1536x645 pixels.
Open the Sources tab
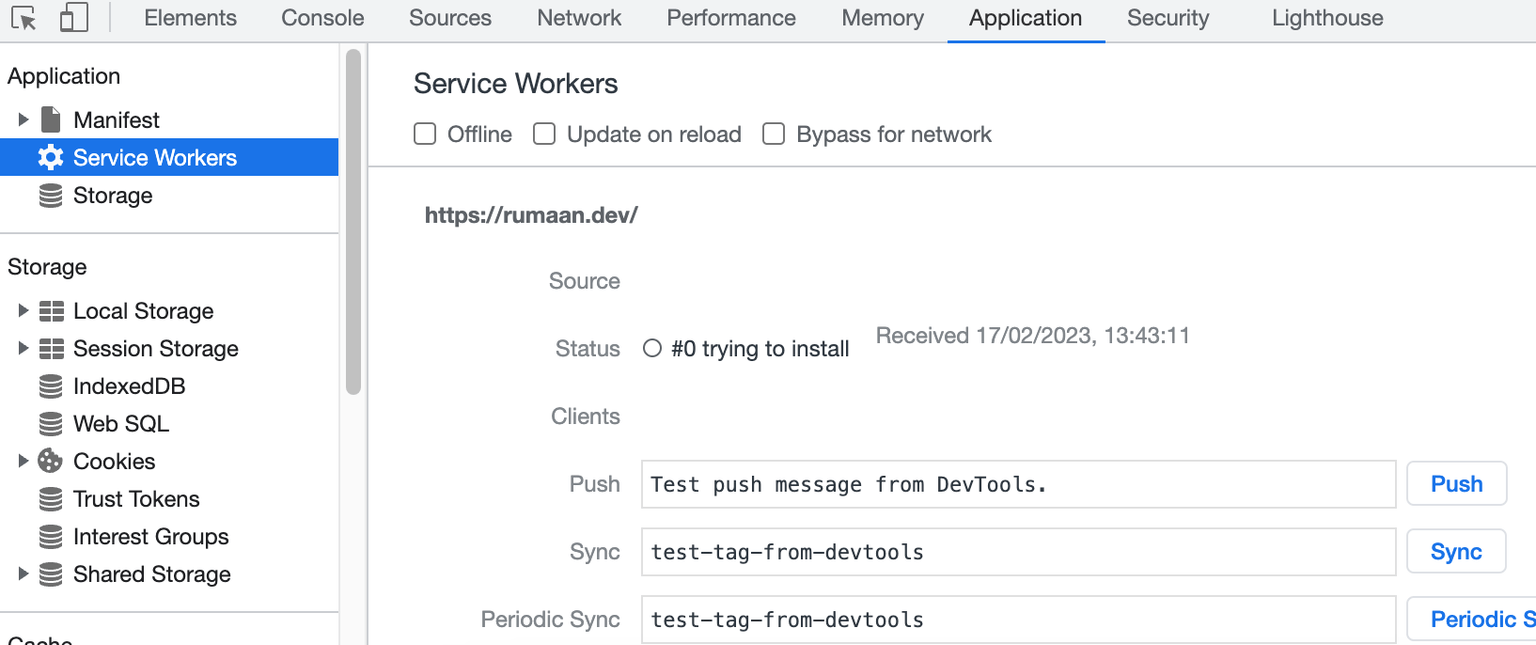[450, 18]
